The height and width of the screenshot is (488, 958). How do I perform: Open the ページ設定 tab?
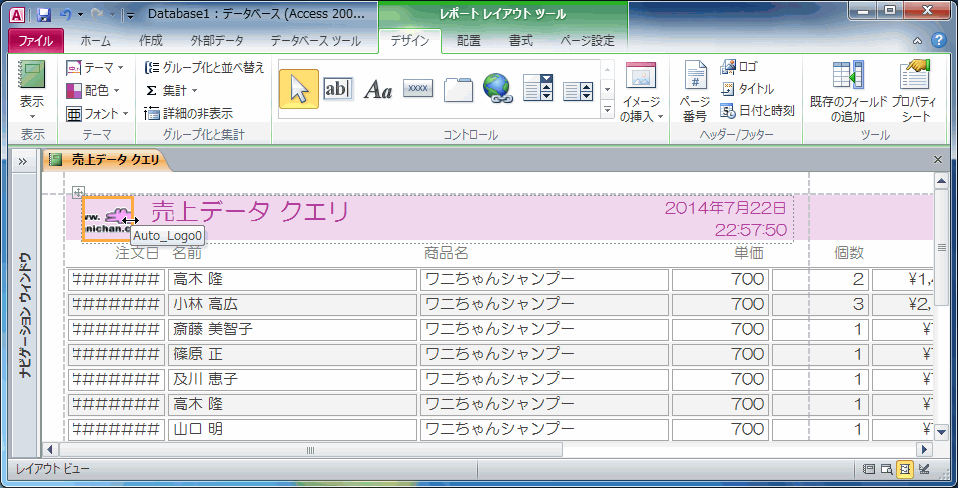[587, 41]
